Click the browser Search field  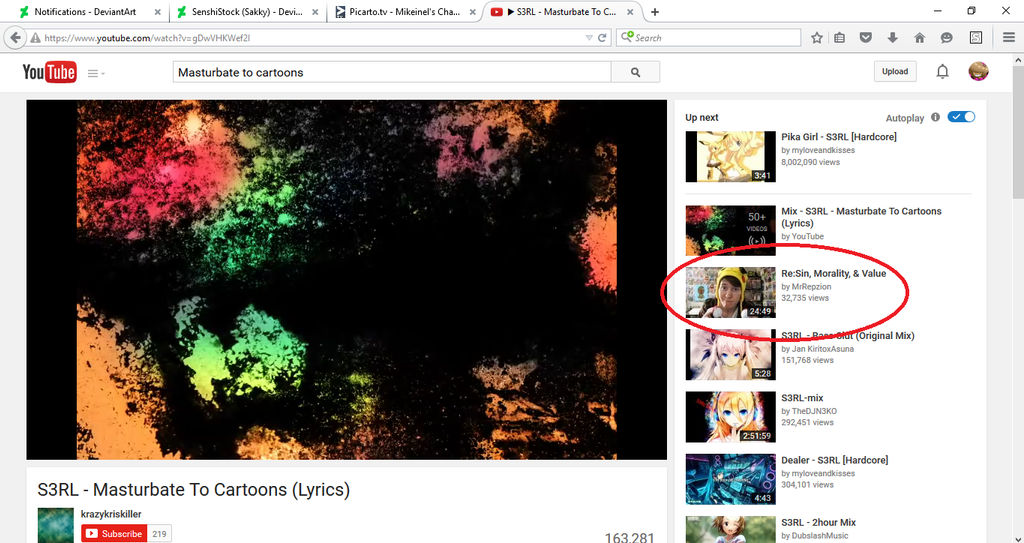[709, 38]
